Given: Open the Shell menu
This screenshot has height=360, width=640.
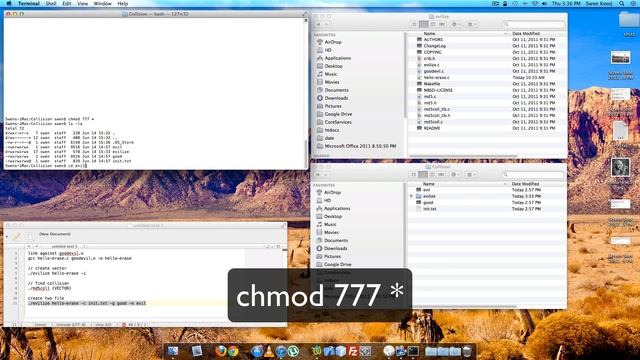Looking at the screenshot, I should (x=51, y=3).
